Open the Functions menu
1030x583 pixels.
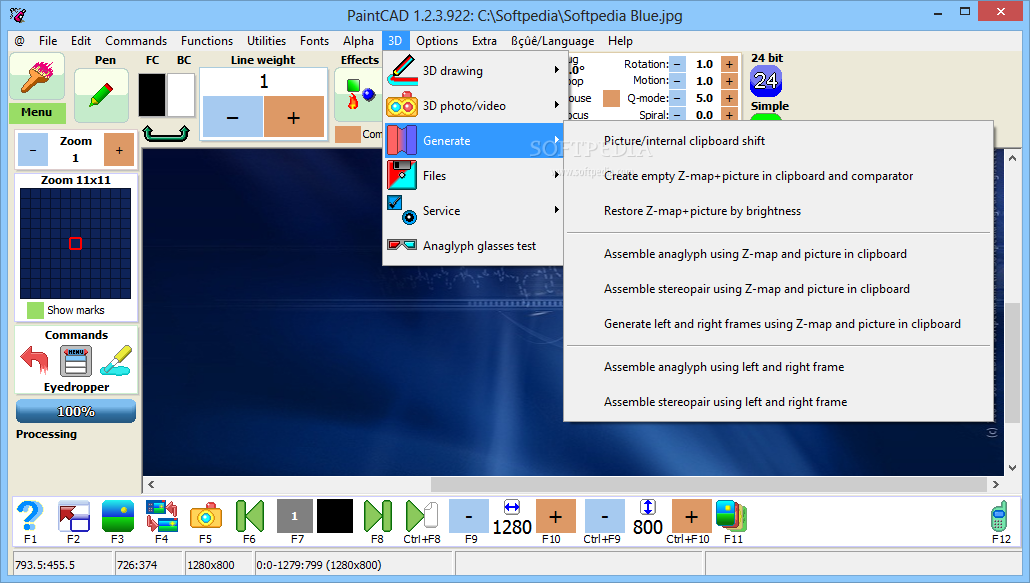[207, 41]
